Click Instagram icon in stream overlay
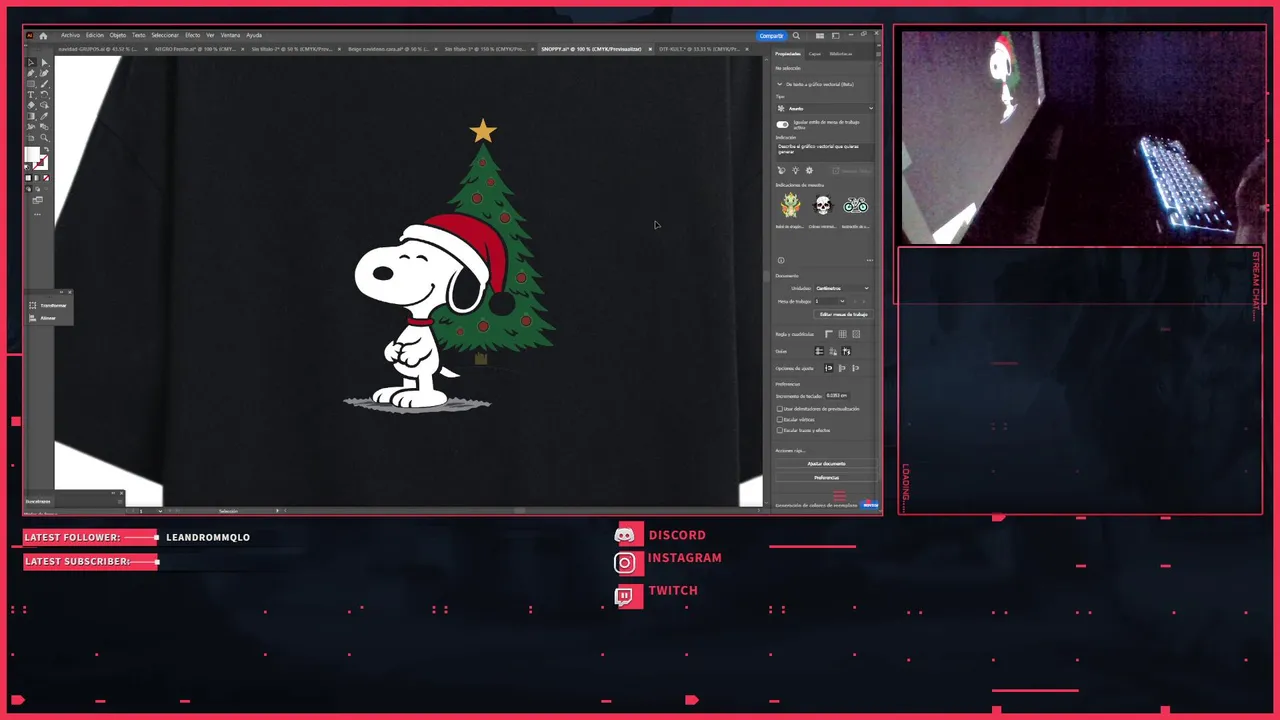 [626, 563]
